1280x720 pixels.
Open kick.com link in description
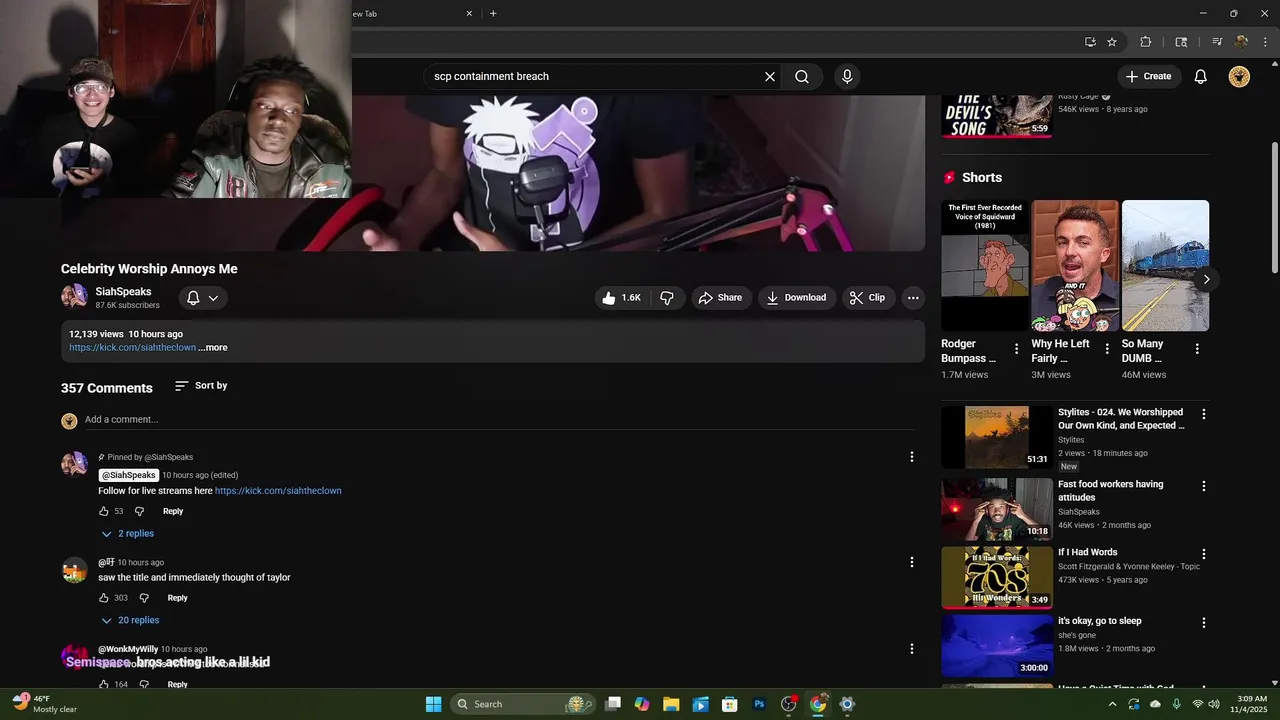click(x=132, y=348)
